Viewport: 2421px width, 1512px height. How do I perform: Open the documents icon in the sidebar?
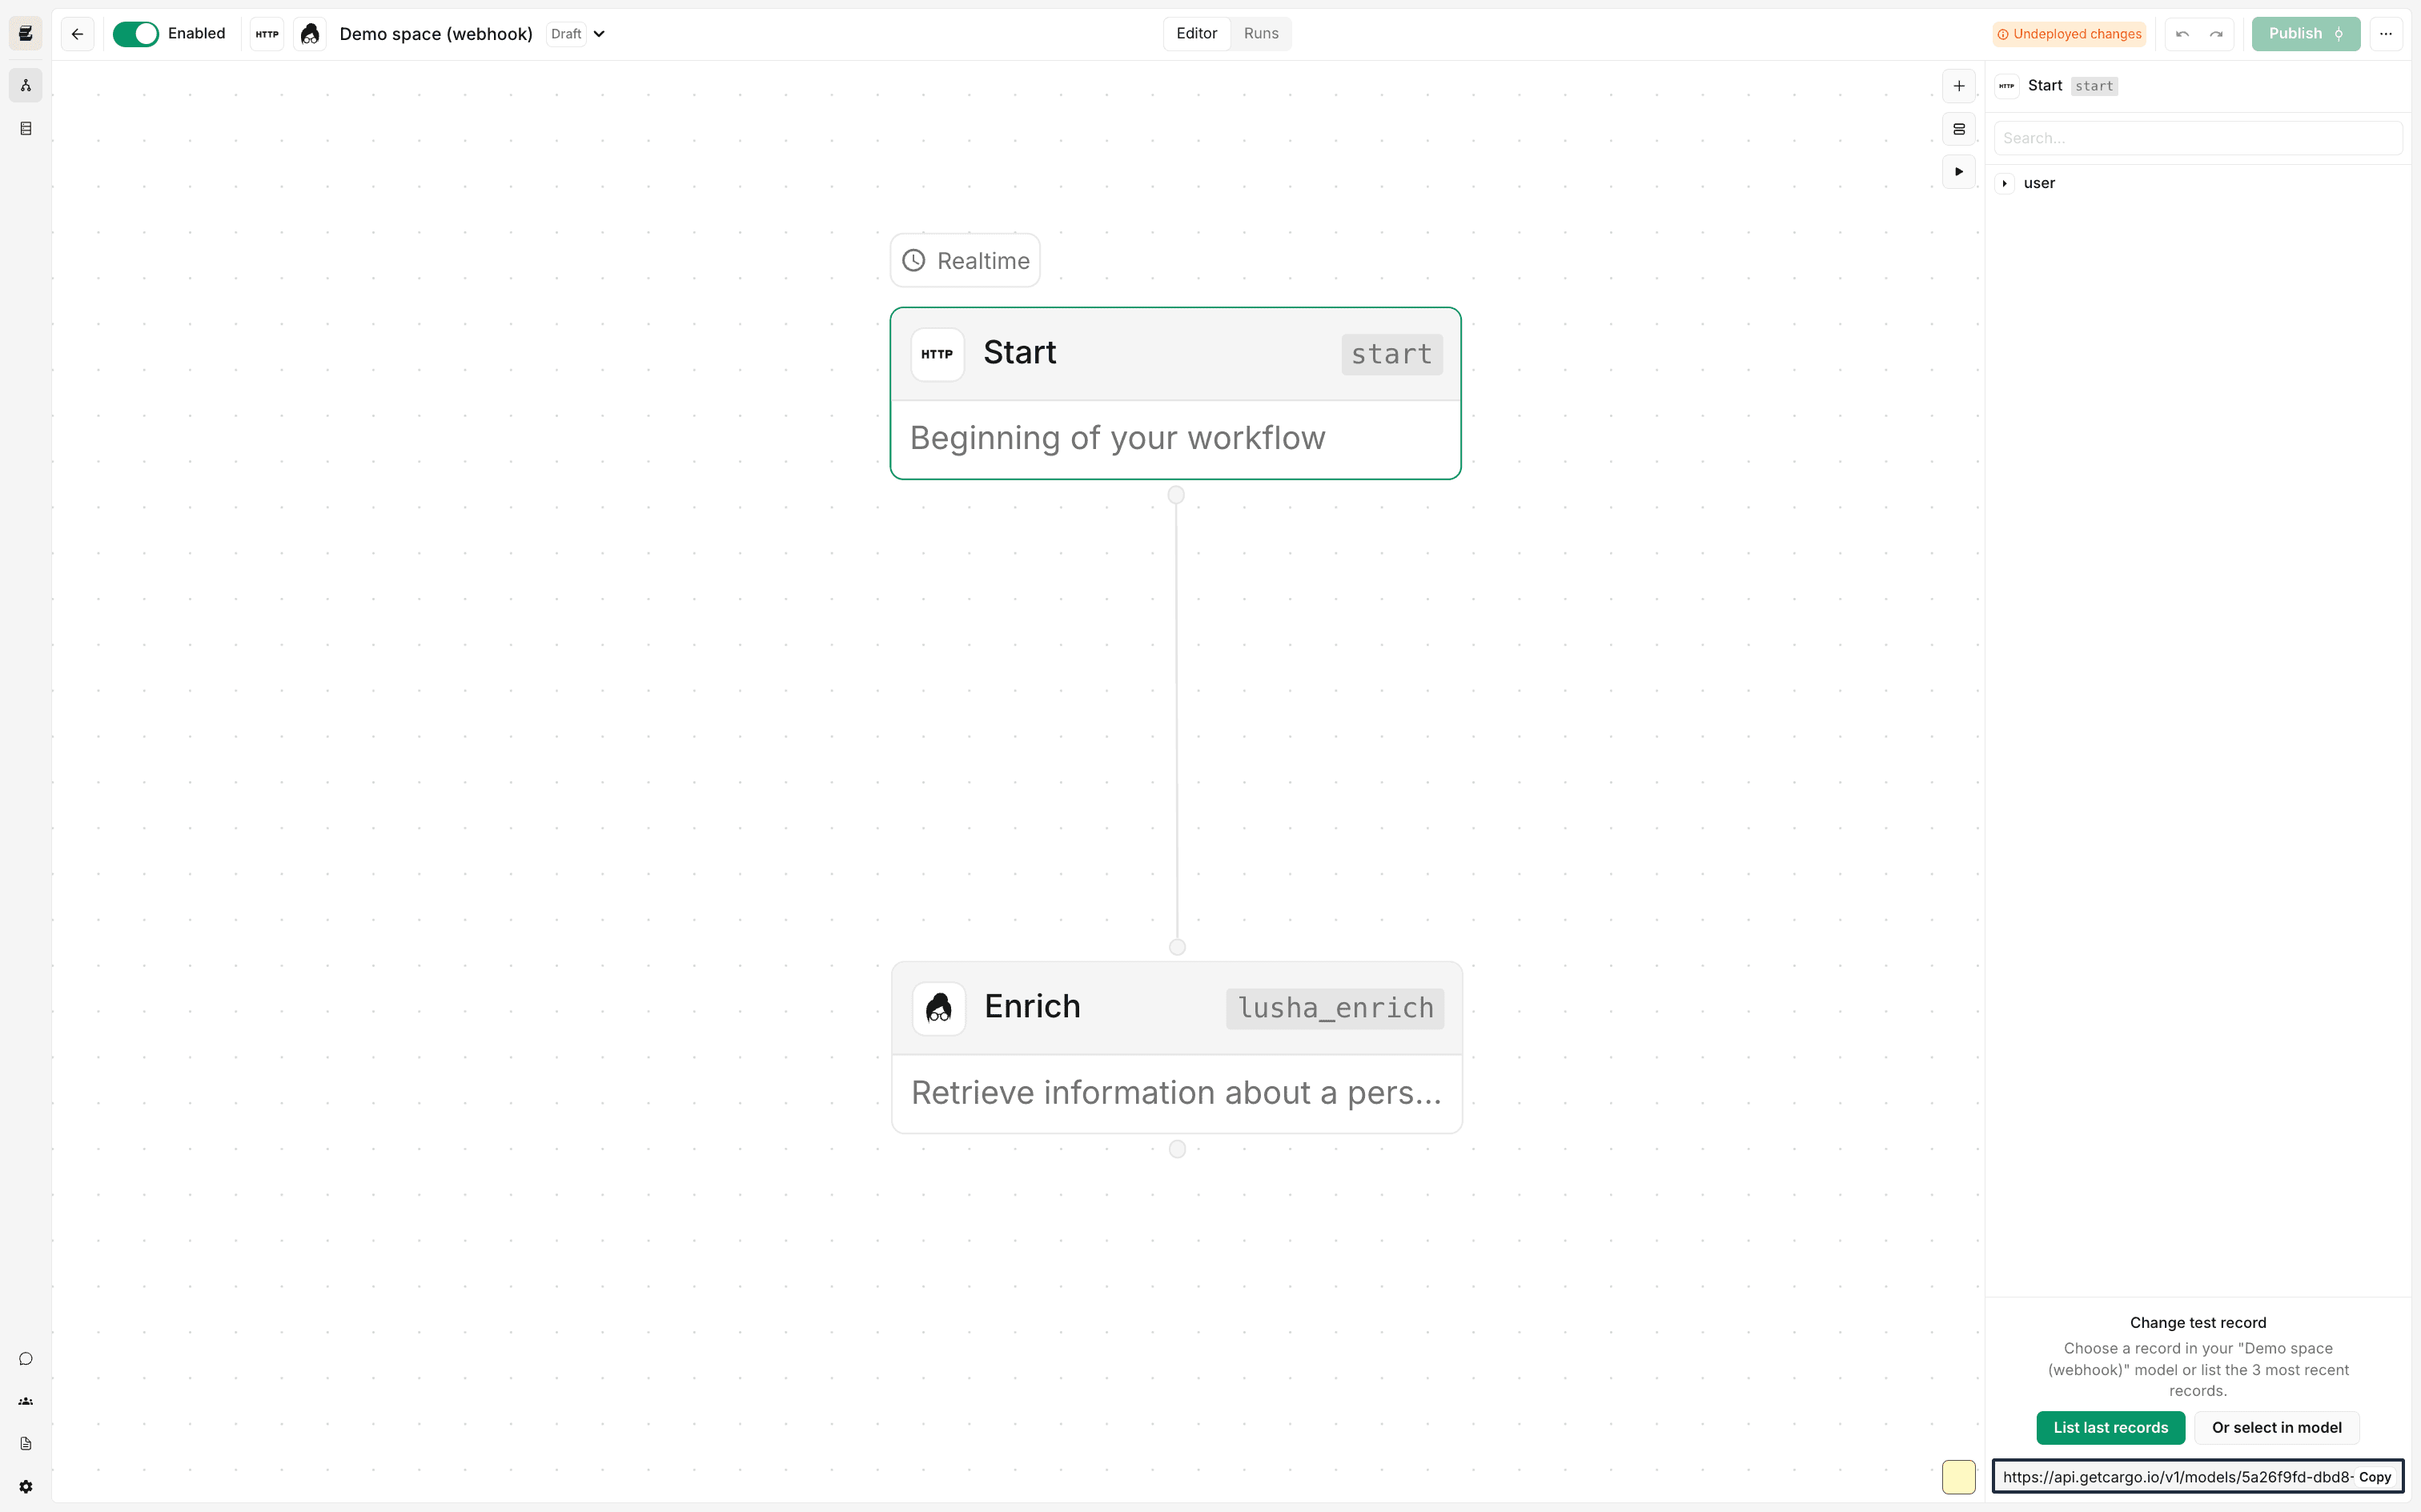(26, 1443)
